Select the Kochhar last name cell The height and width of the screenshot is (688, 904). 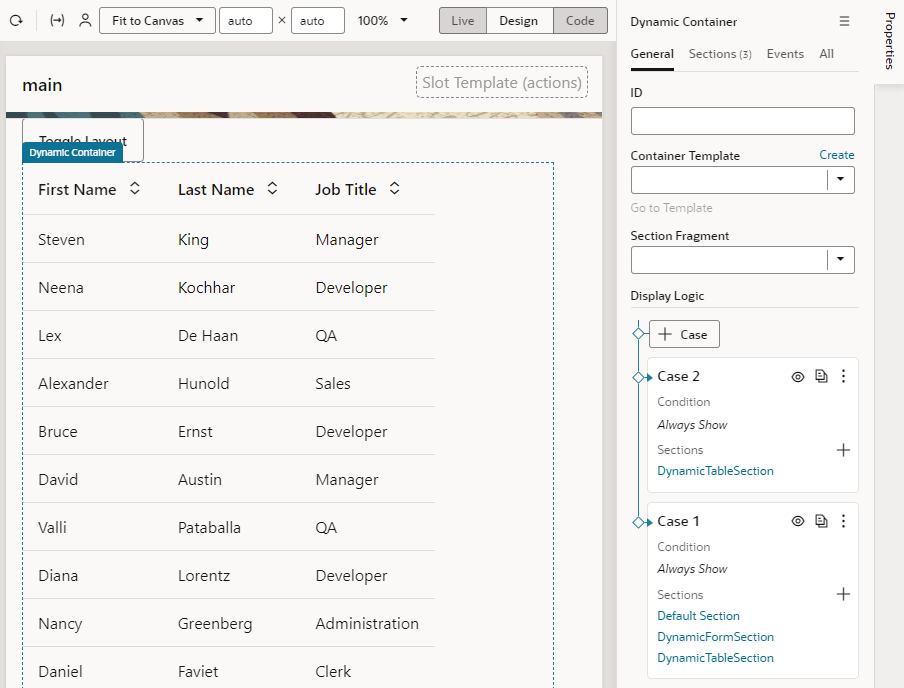point(206,288)
